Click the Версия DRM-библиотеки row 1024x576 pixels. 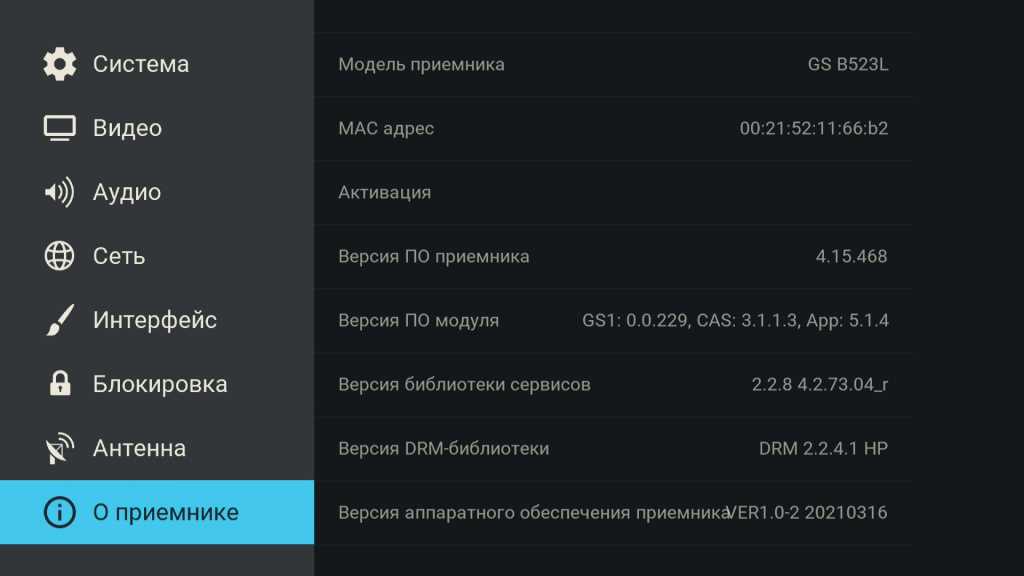coord(612,448)
